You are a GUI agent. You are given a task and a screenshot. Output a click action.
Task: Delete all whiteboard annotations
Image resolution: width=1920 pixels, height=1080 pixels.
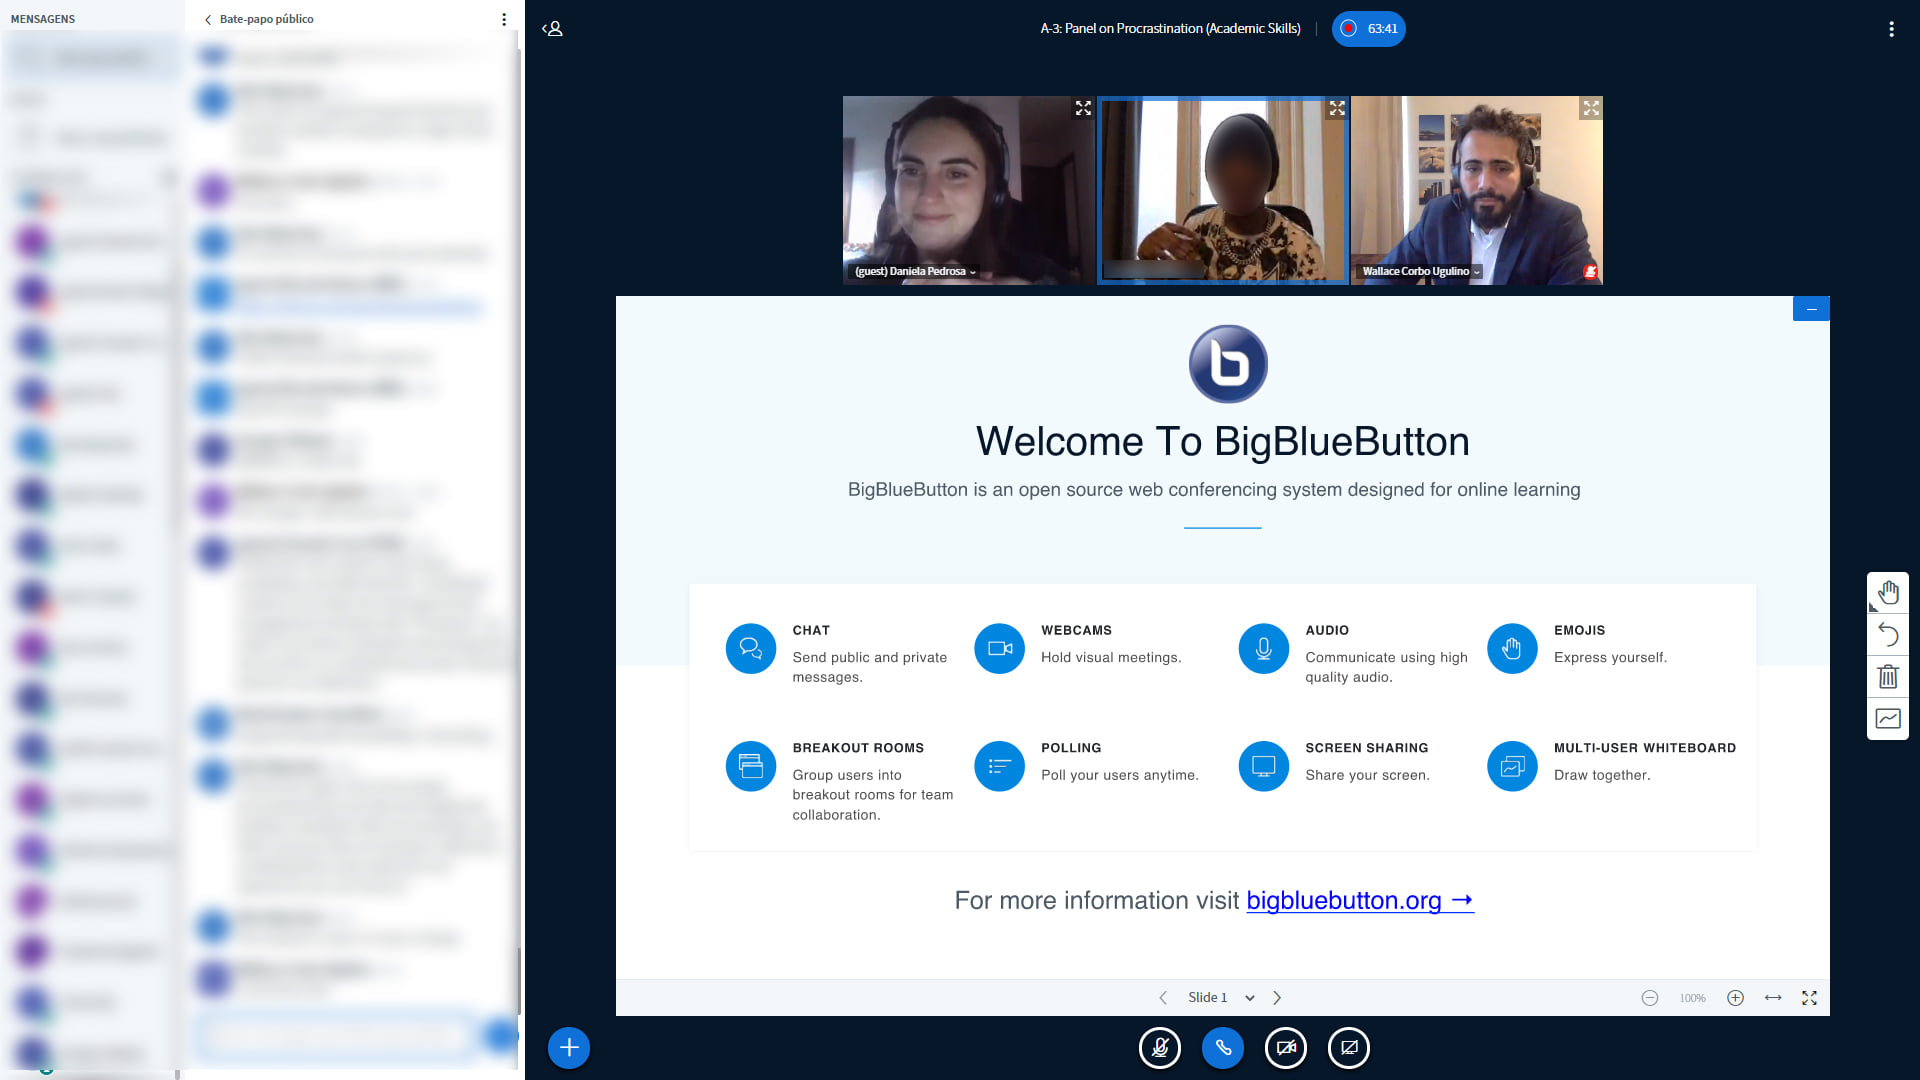(1888, 677)
